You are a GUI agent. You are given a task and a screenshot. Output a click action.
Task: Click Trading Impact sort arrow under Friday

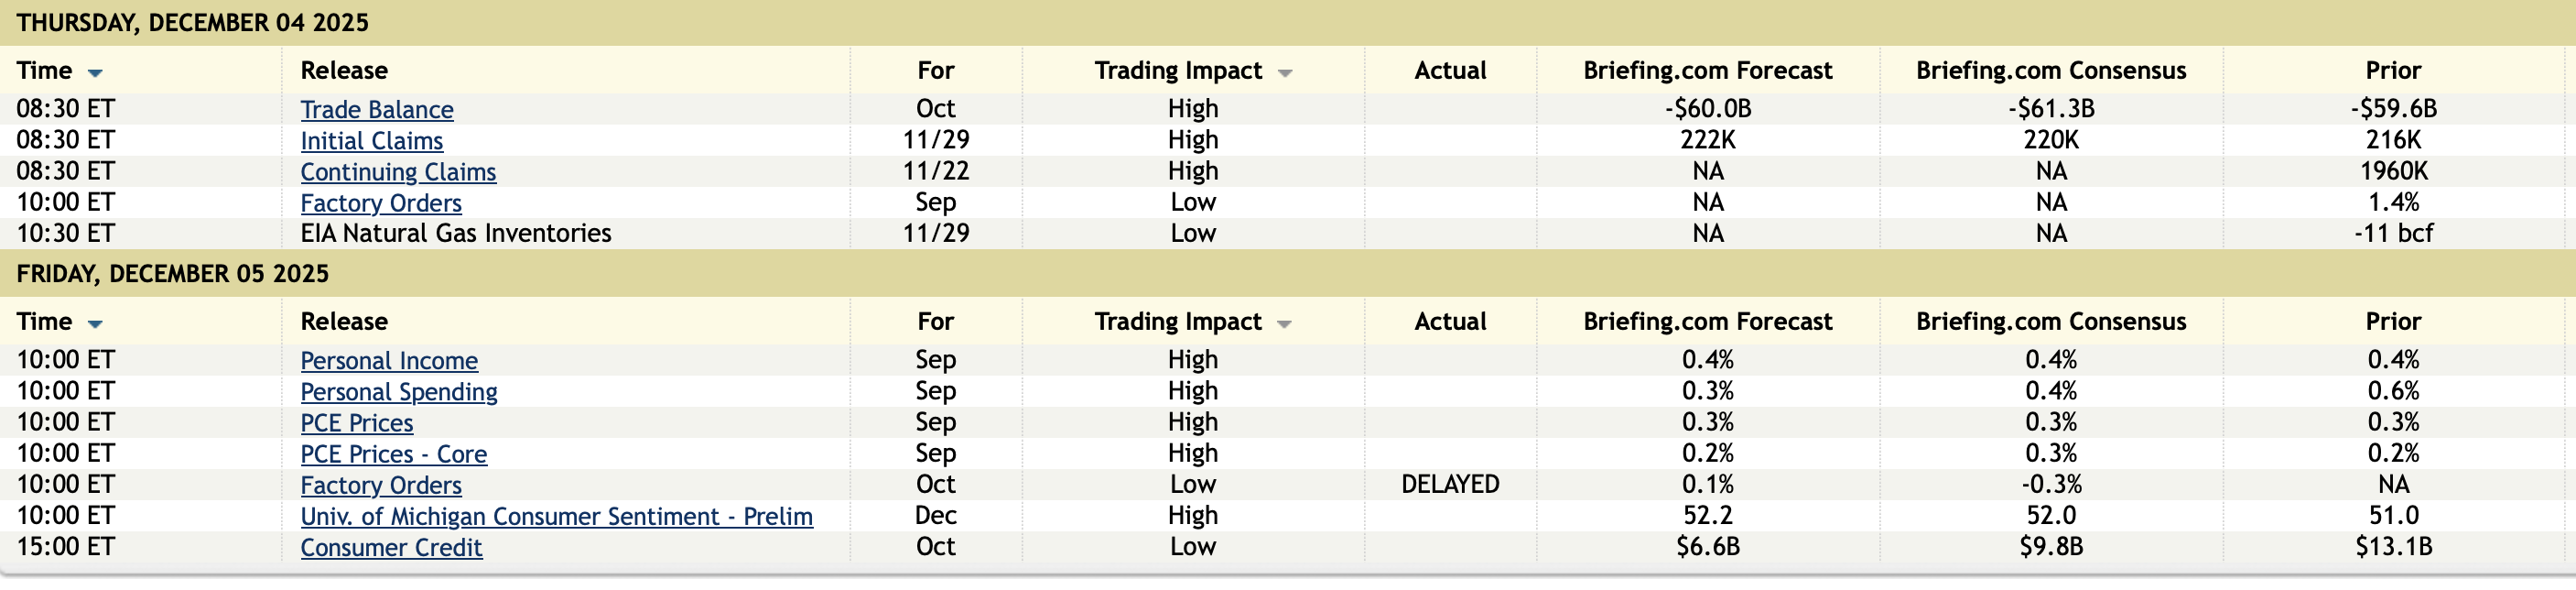click(x=1285, y=324)
